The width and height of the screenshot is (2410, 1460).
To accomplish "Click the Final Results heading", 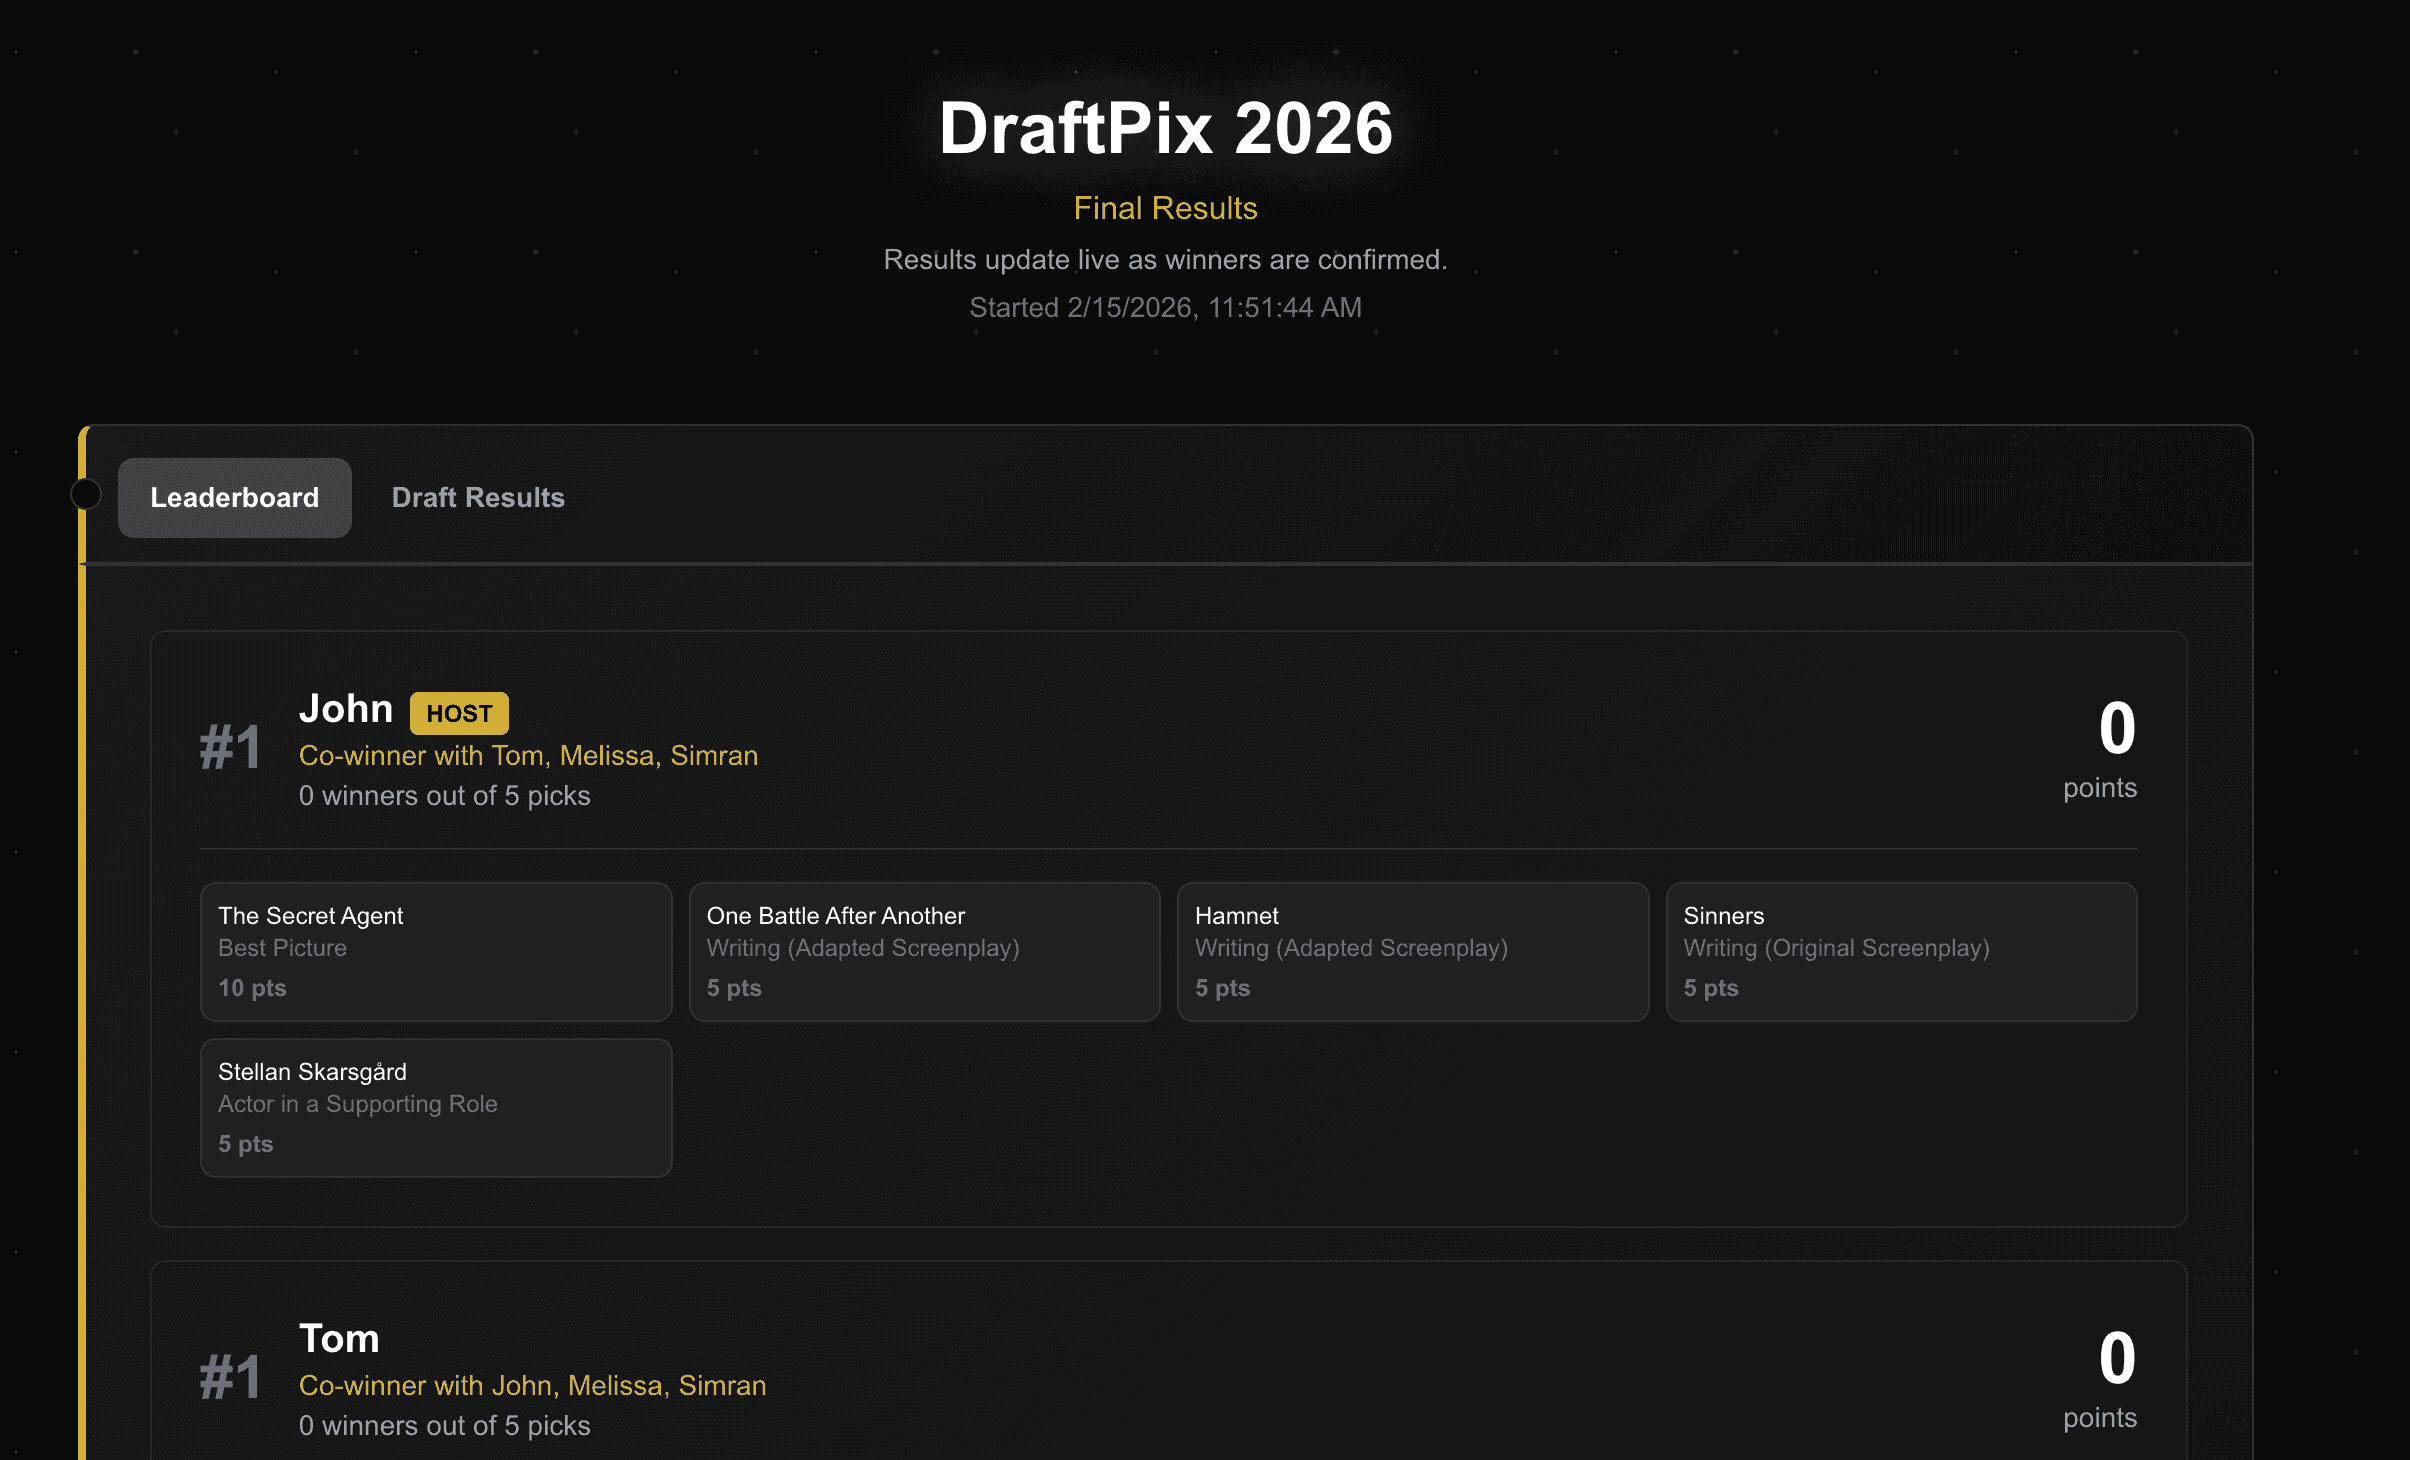I will [1166, 208].
